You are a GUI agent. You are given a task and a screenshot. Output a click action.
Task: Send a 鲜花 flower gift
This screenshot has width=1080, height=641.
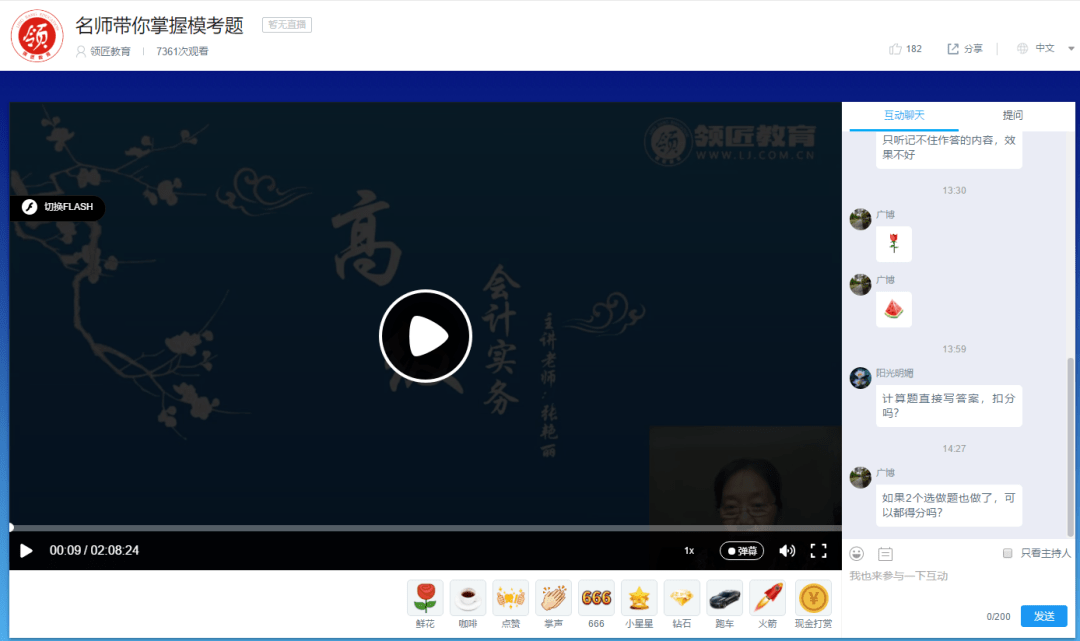tap(425, 605)
